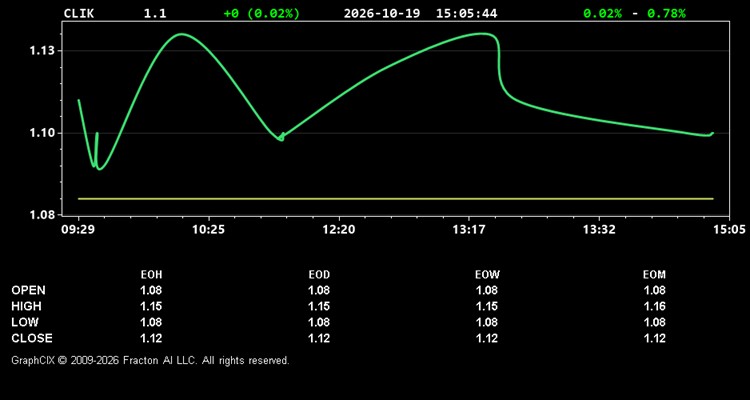Click the EOM LOW value 1.08
The width and height of the screenshot is (750, 400).
coord(654,322)
